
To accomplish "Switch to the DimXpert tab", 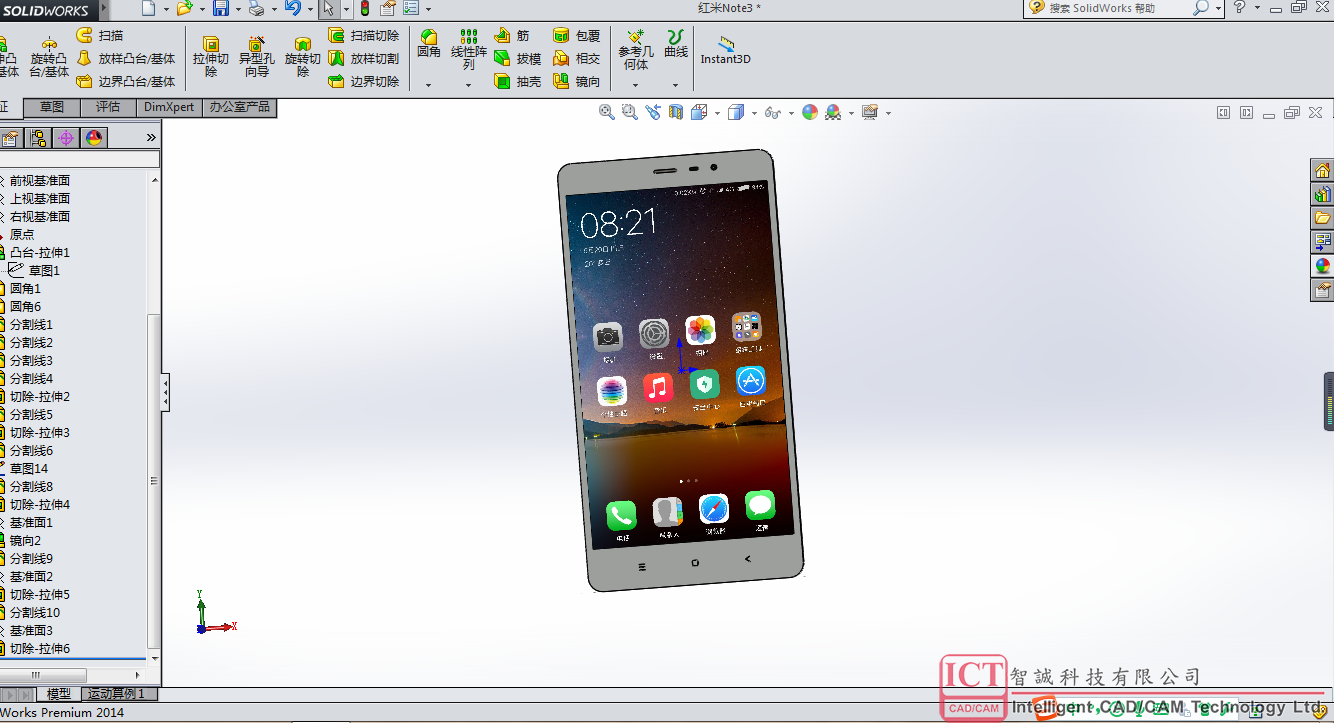I will 169,107.
